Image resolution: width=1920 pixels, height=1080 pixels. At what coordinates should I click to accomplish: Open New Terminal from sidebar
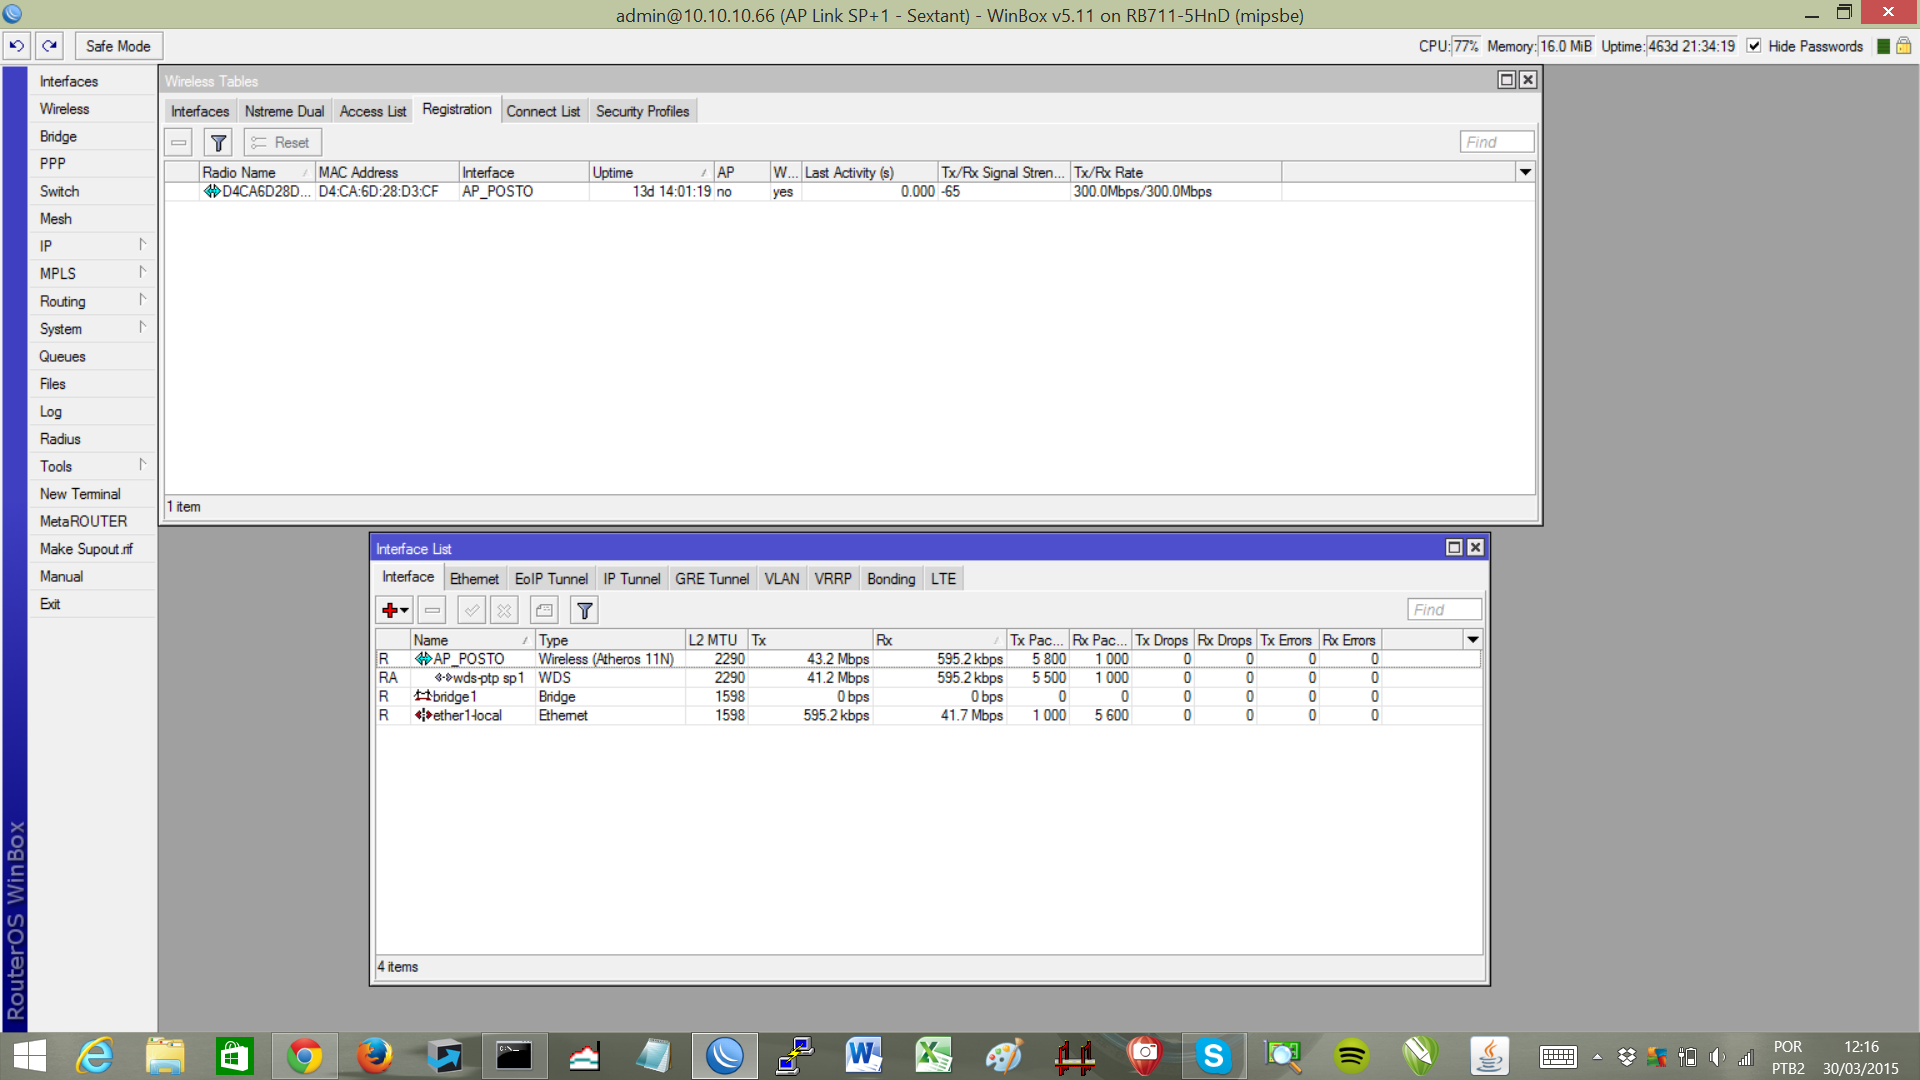tap(80, 494)
